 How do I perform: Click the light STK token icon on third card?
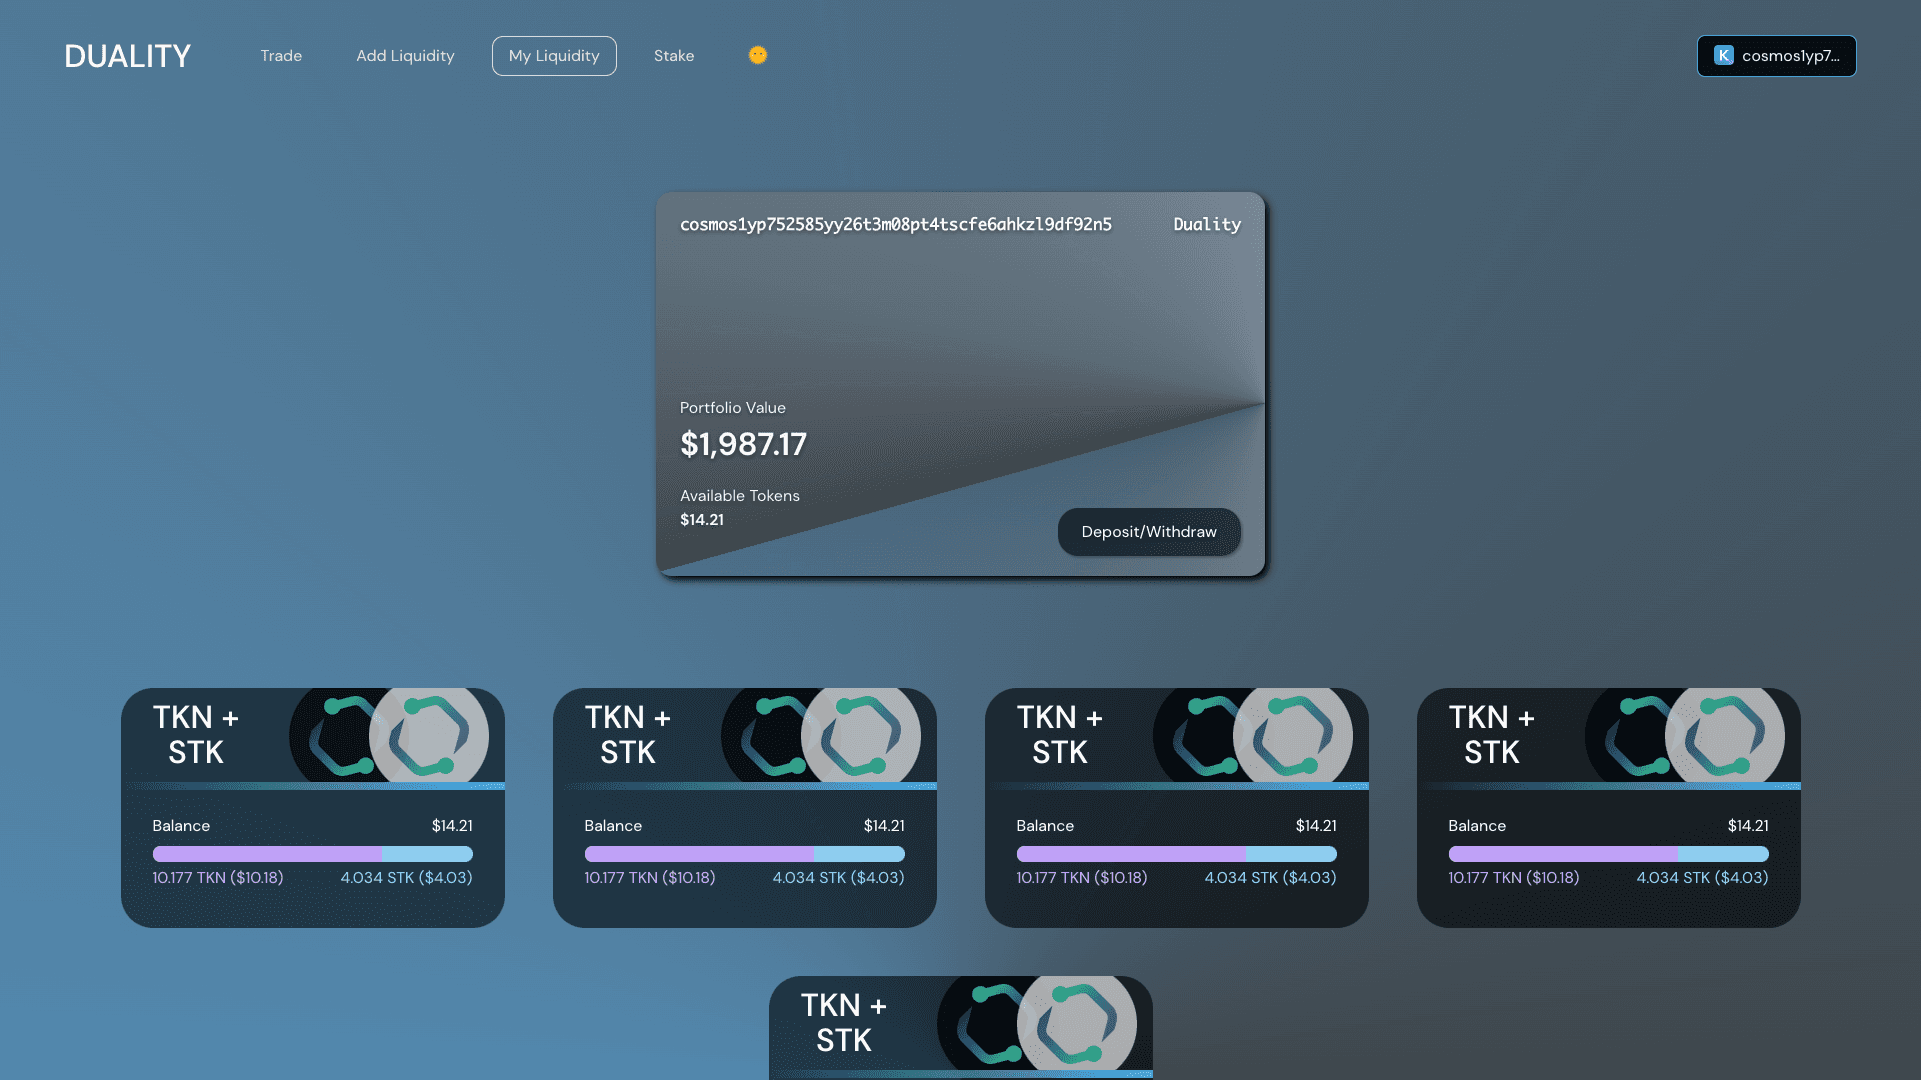[x=1294, y=737]
